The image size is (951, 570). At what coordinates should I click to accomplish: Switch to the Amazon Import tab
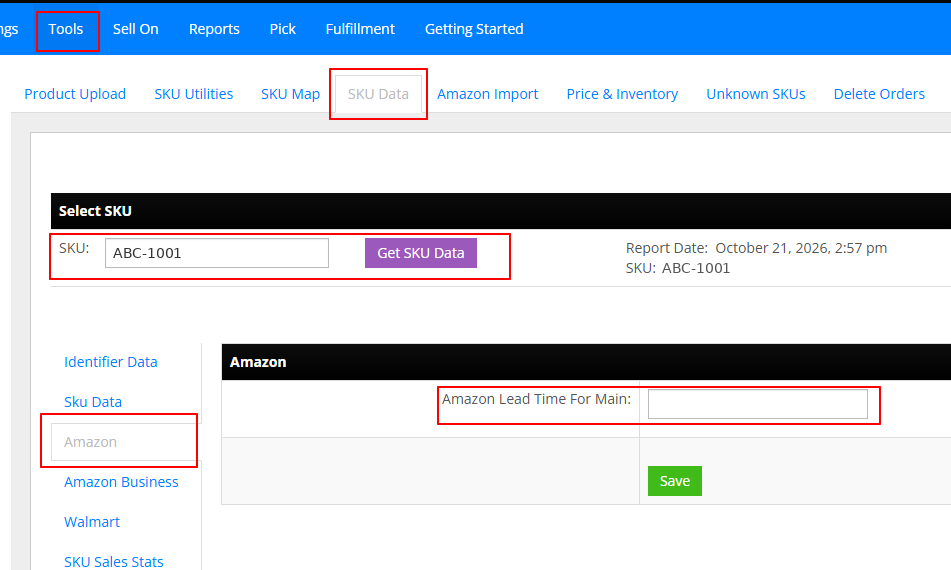(488, 94)
